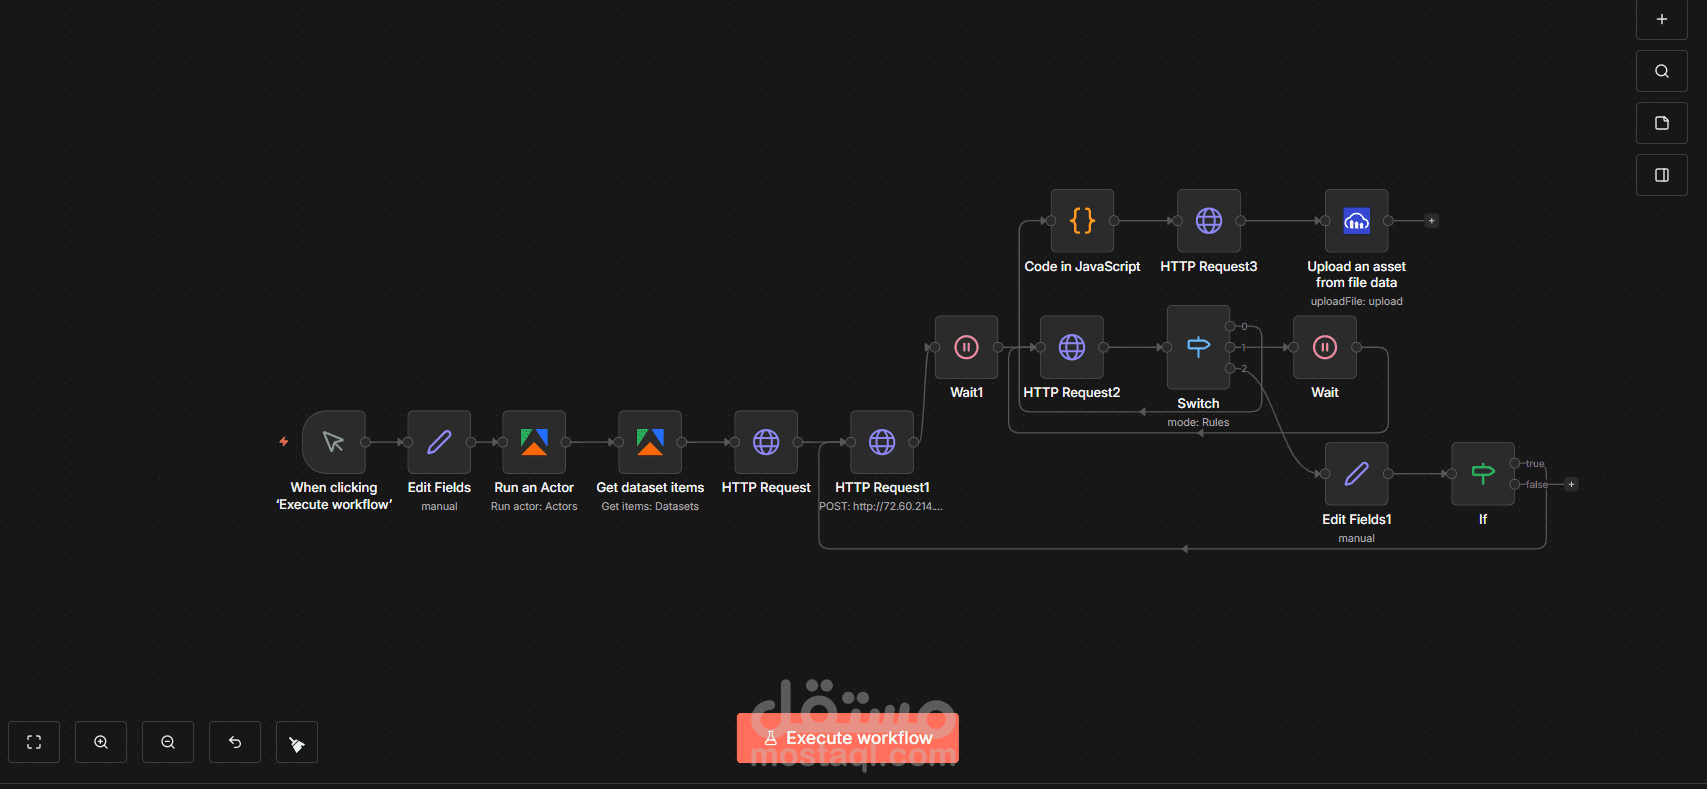Open the Edit Fields pencil node

pos(439,442)
